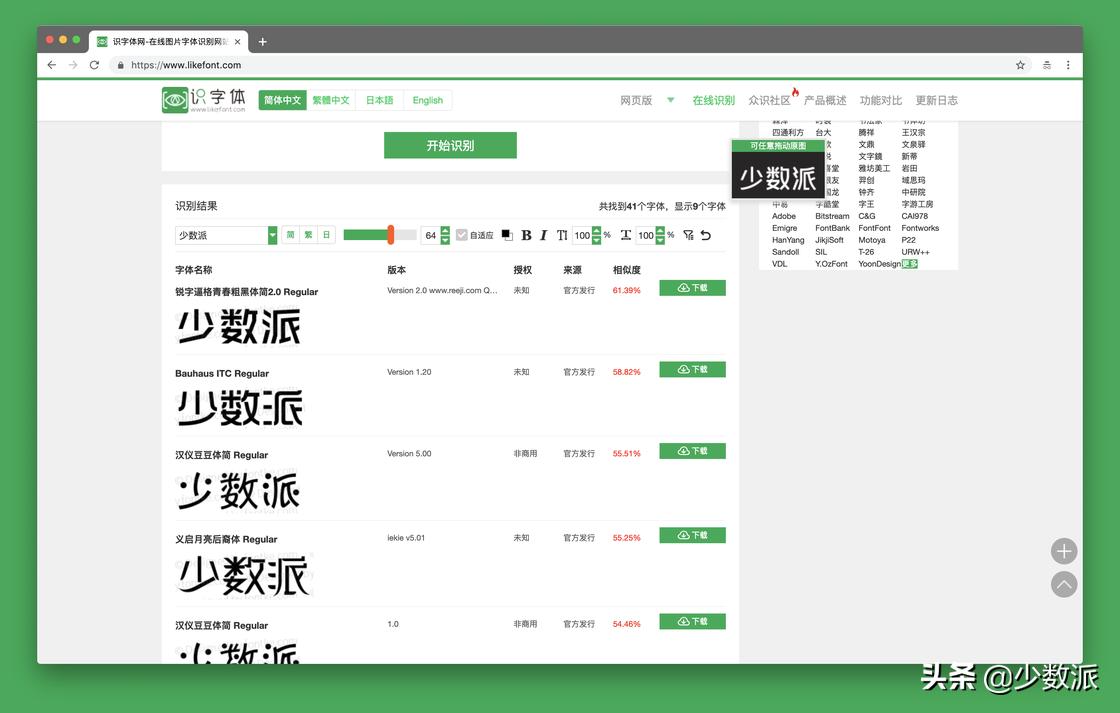Apply italic styling to preview text

(543, 235)
